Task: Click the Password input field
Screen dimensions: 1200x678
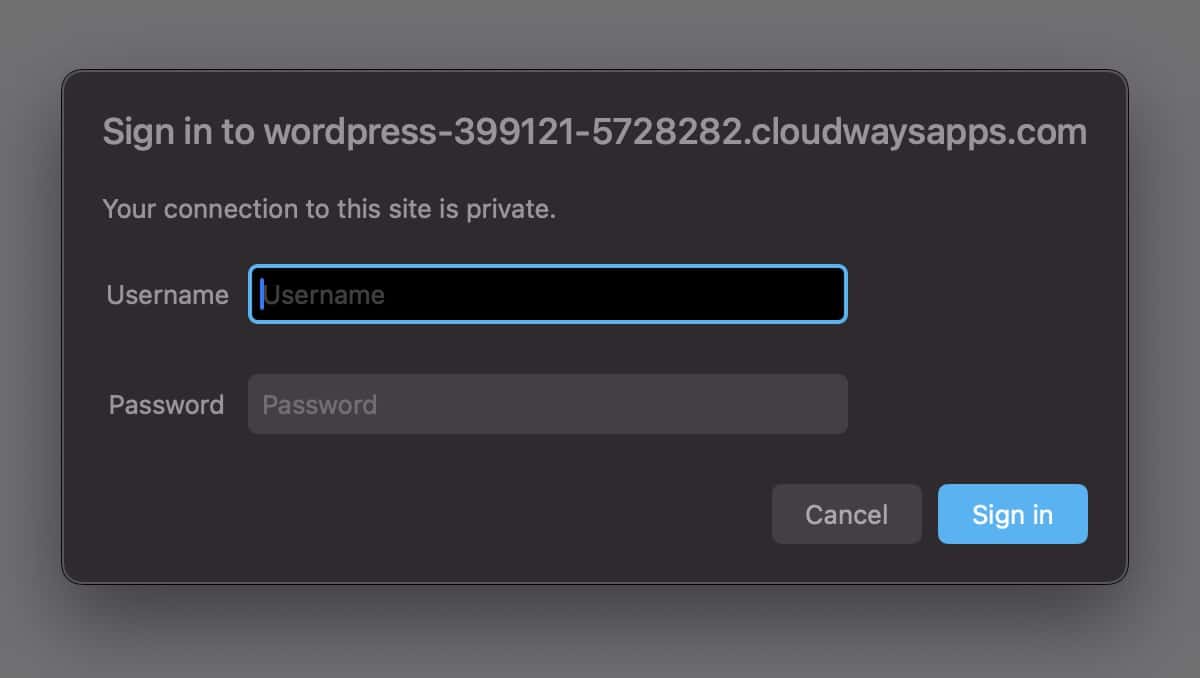Action: coord(548,404)
